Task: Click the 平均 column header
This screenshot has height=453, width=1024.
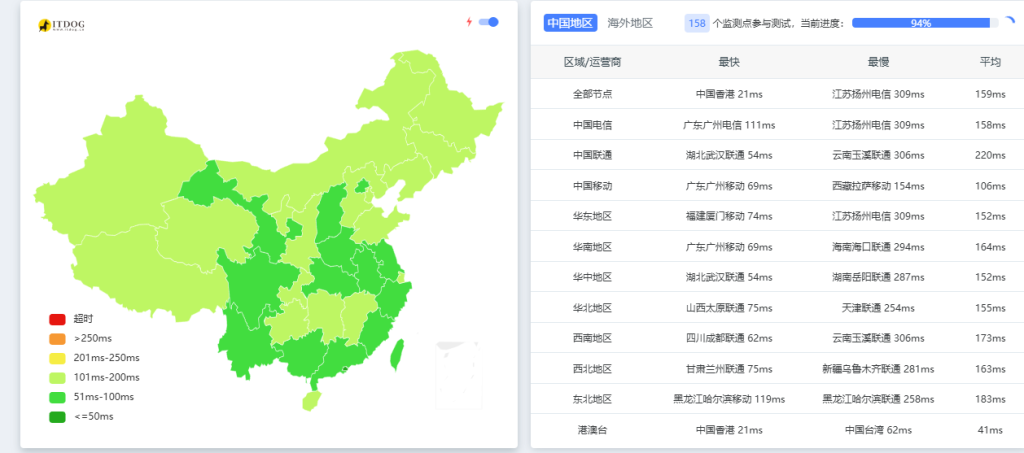Action: [989, 62]
